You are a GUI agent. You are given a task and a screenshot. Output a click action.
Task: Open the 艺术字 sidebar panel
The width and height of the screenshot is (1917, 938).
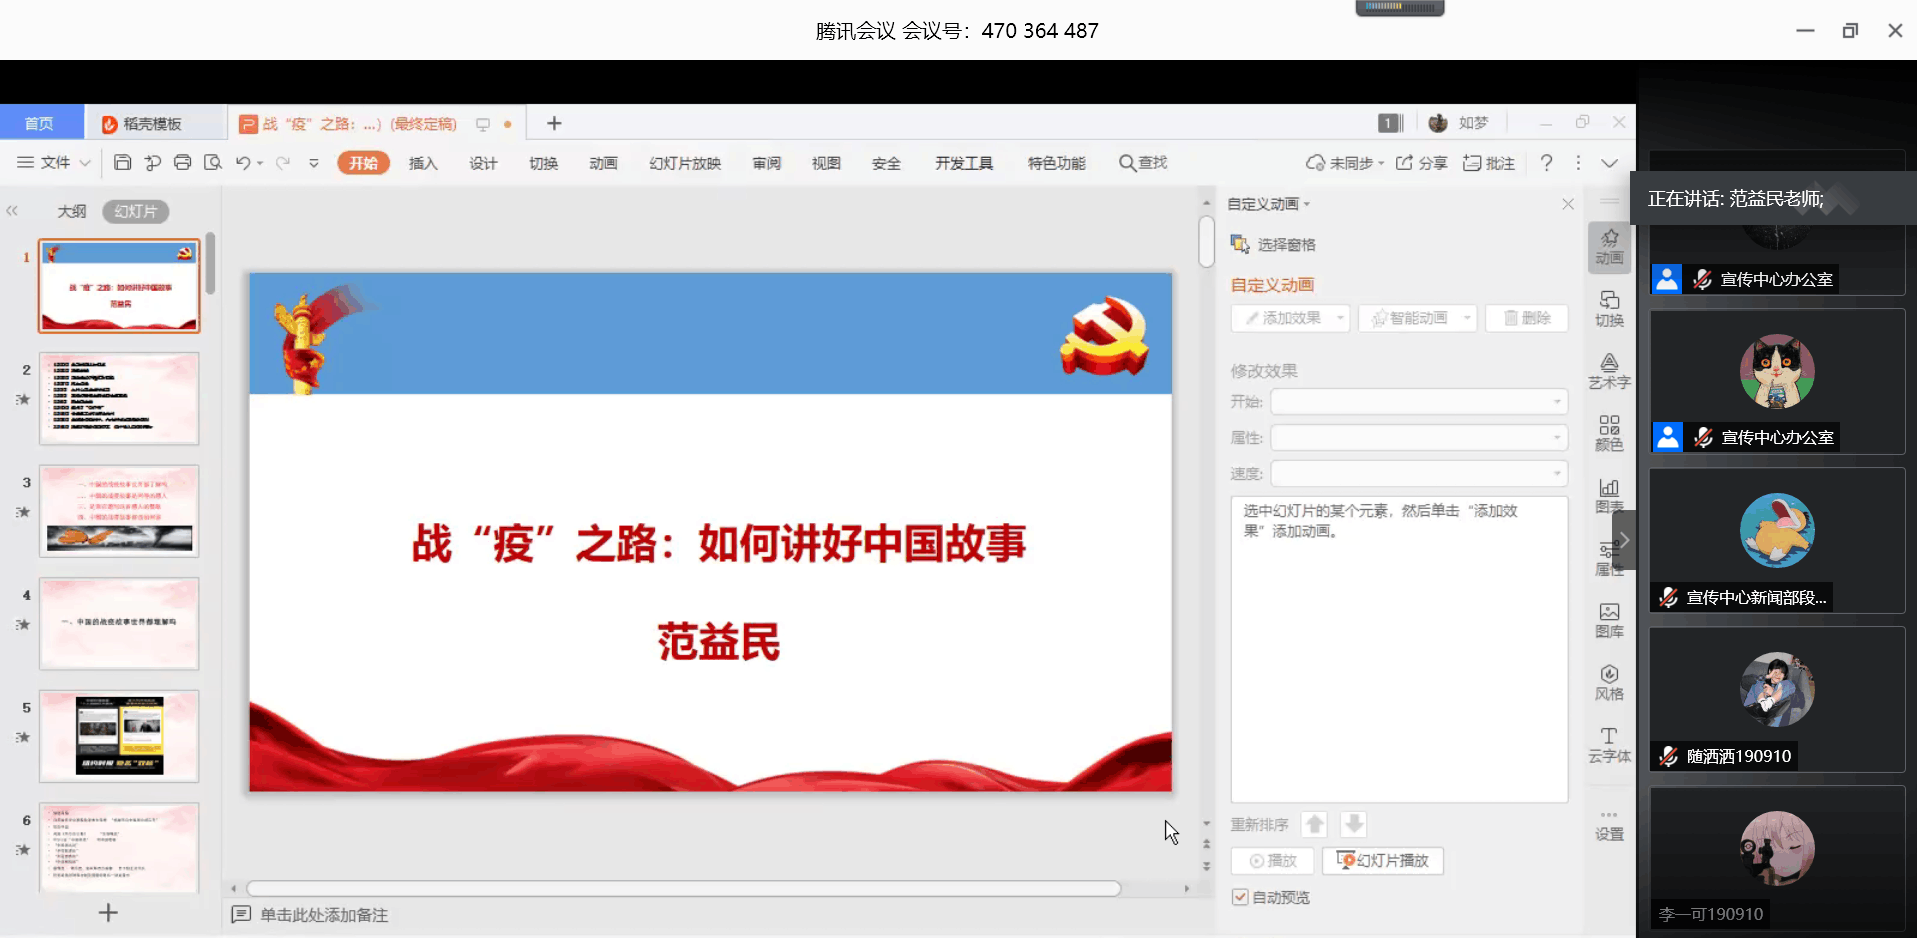pos(1608,371)
